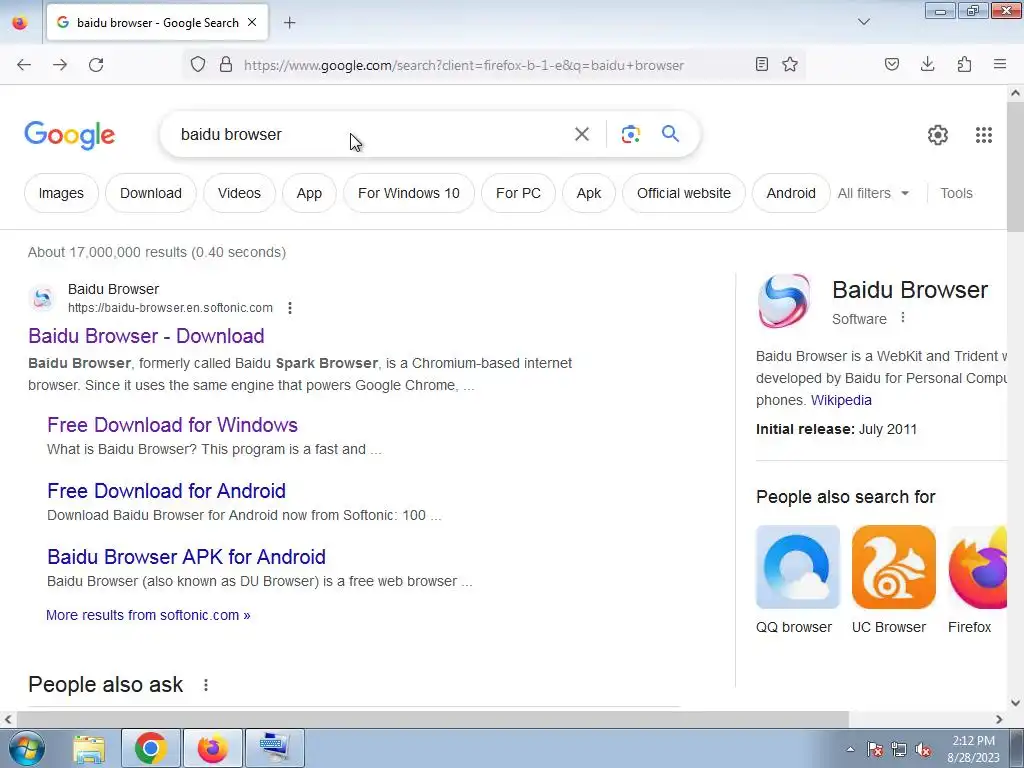Open the Windows Start menu
This screenshot has width=1024, height=768.
(x=27, y=748)
